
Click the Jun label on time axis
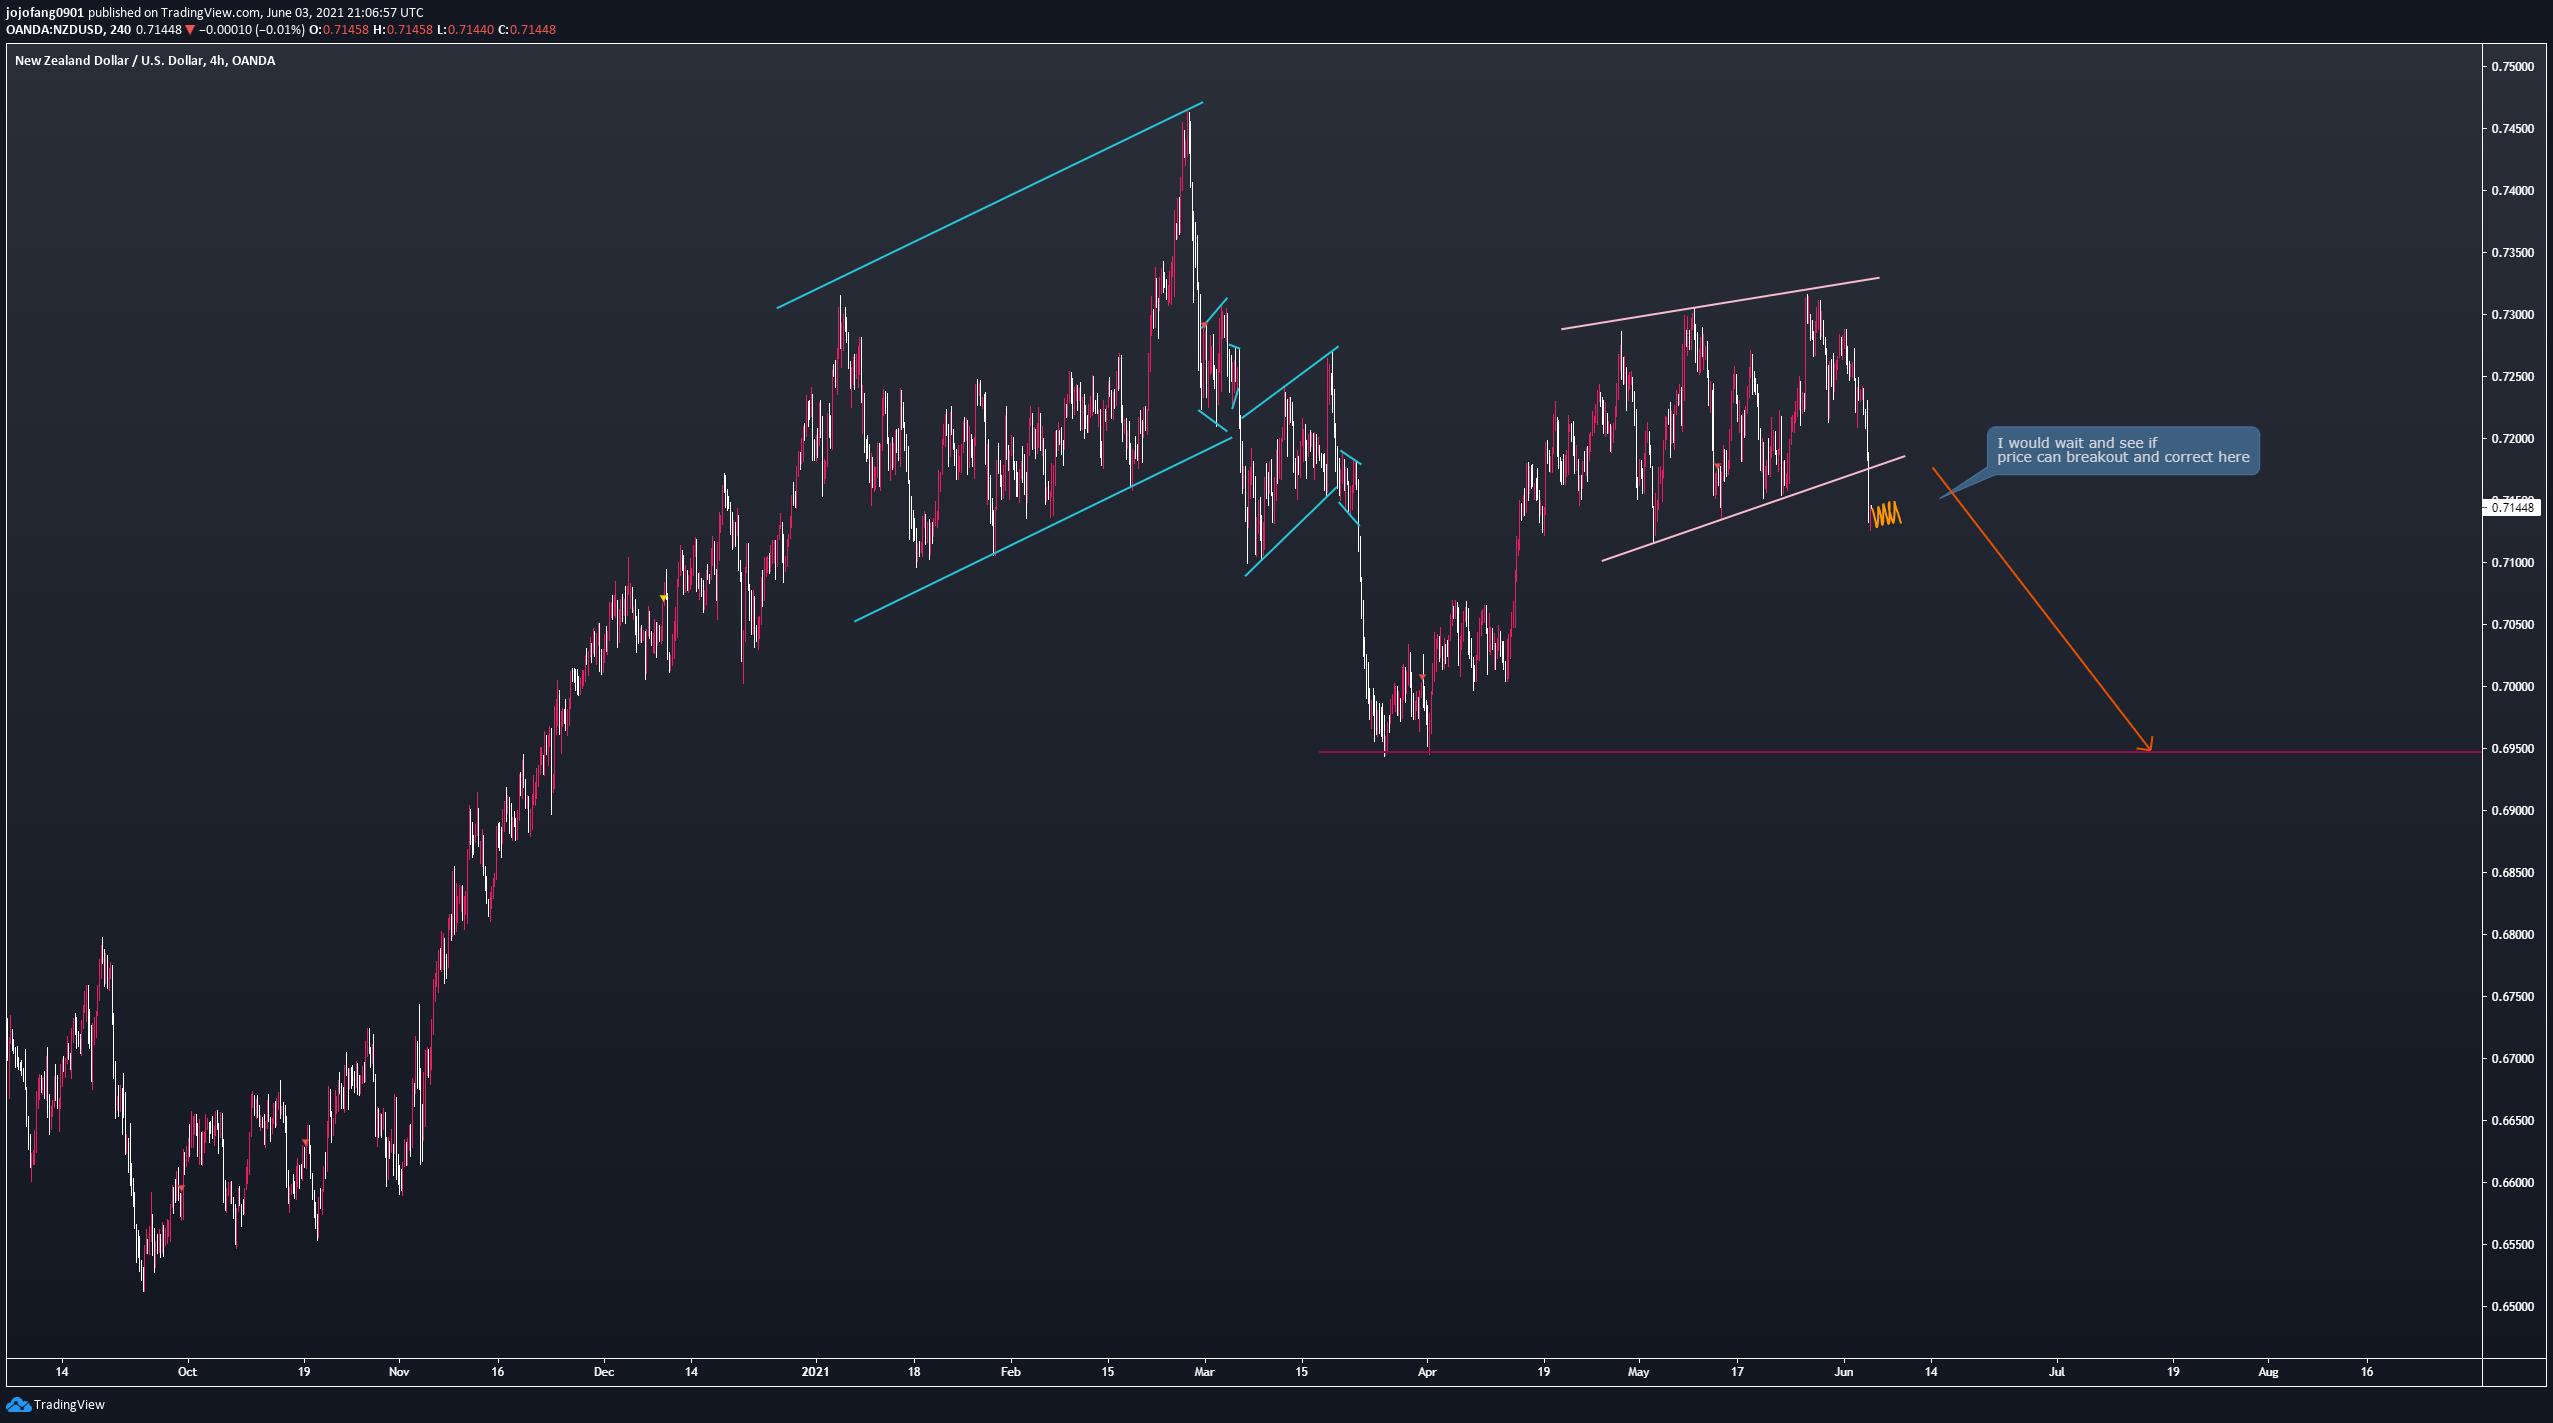point(1845,1372)
